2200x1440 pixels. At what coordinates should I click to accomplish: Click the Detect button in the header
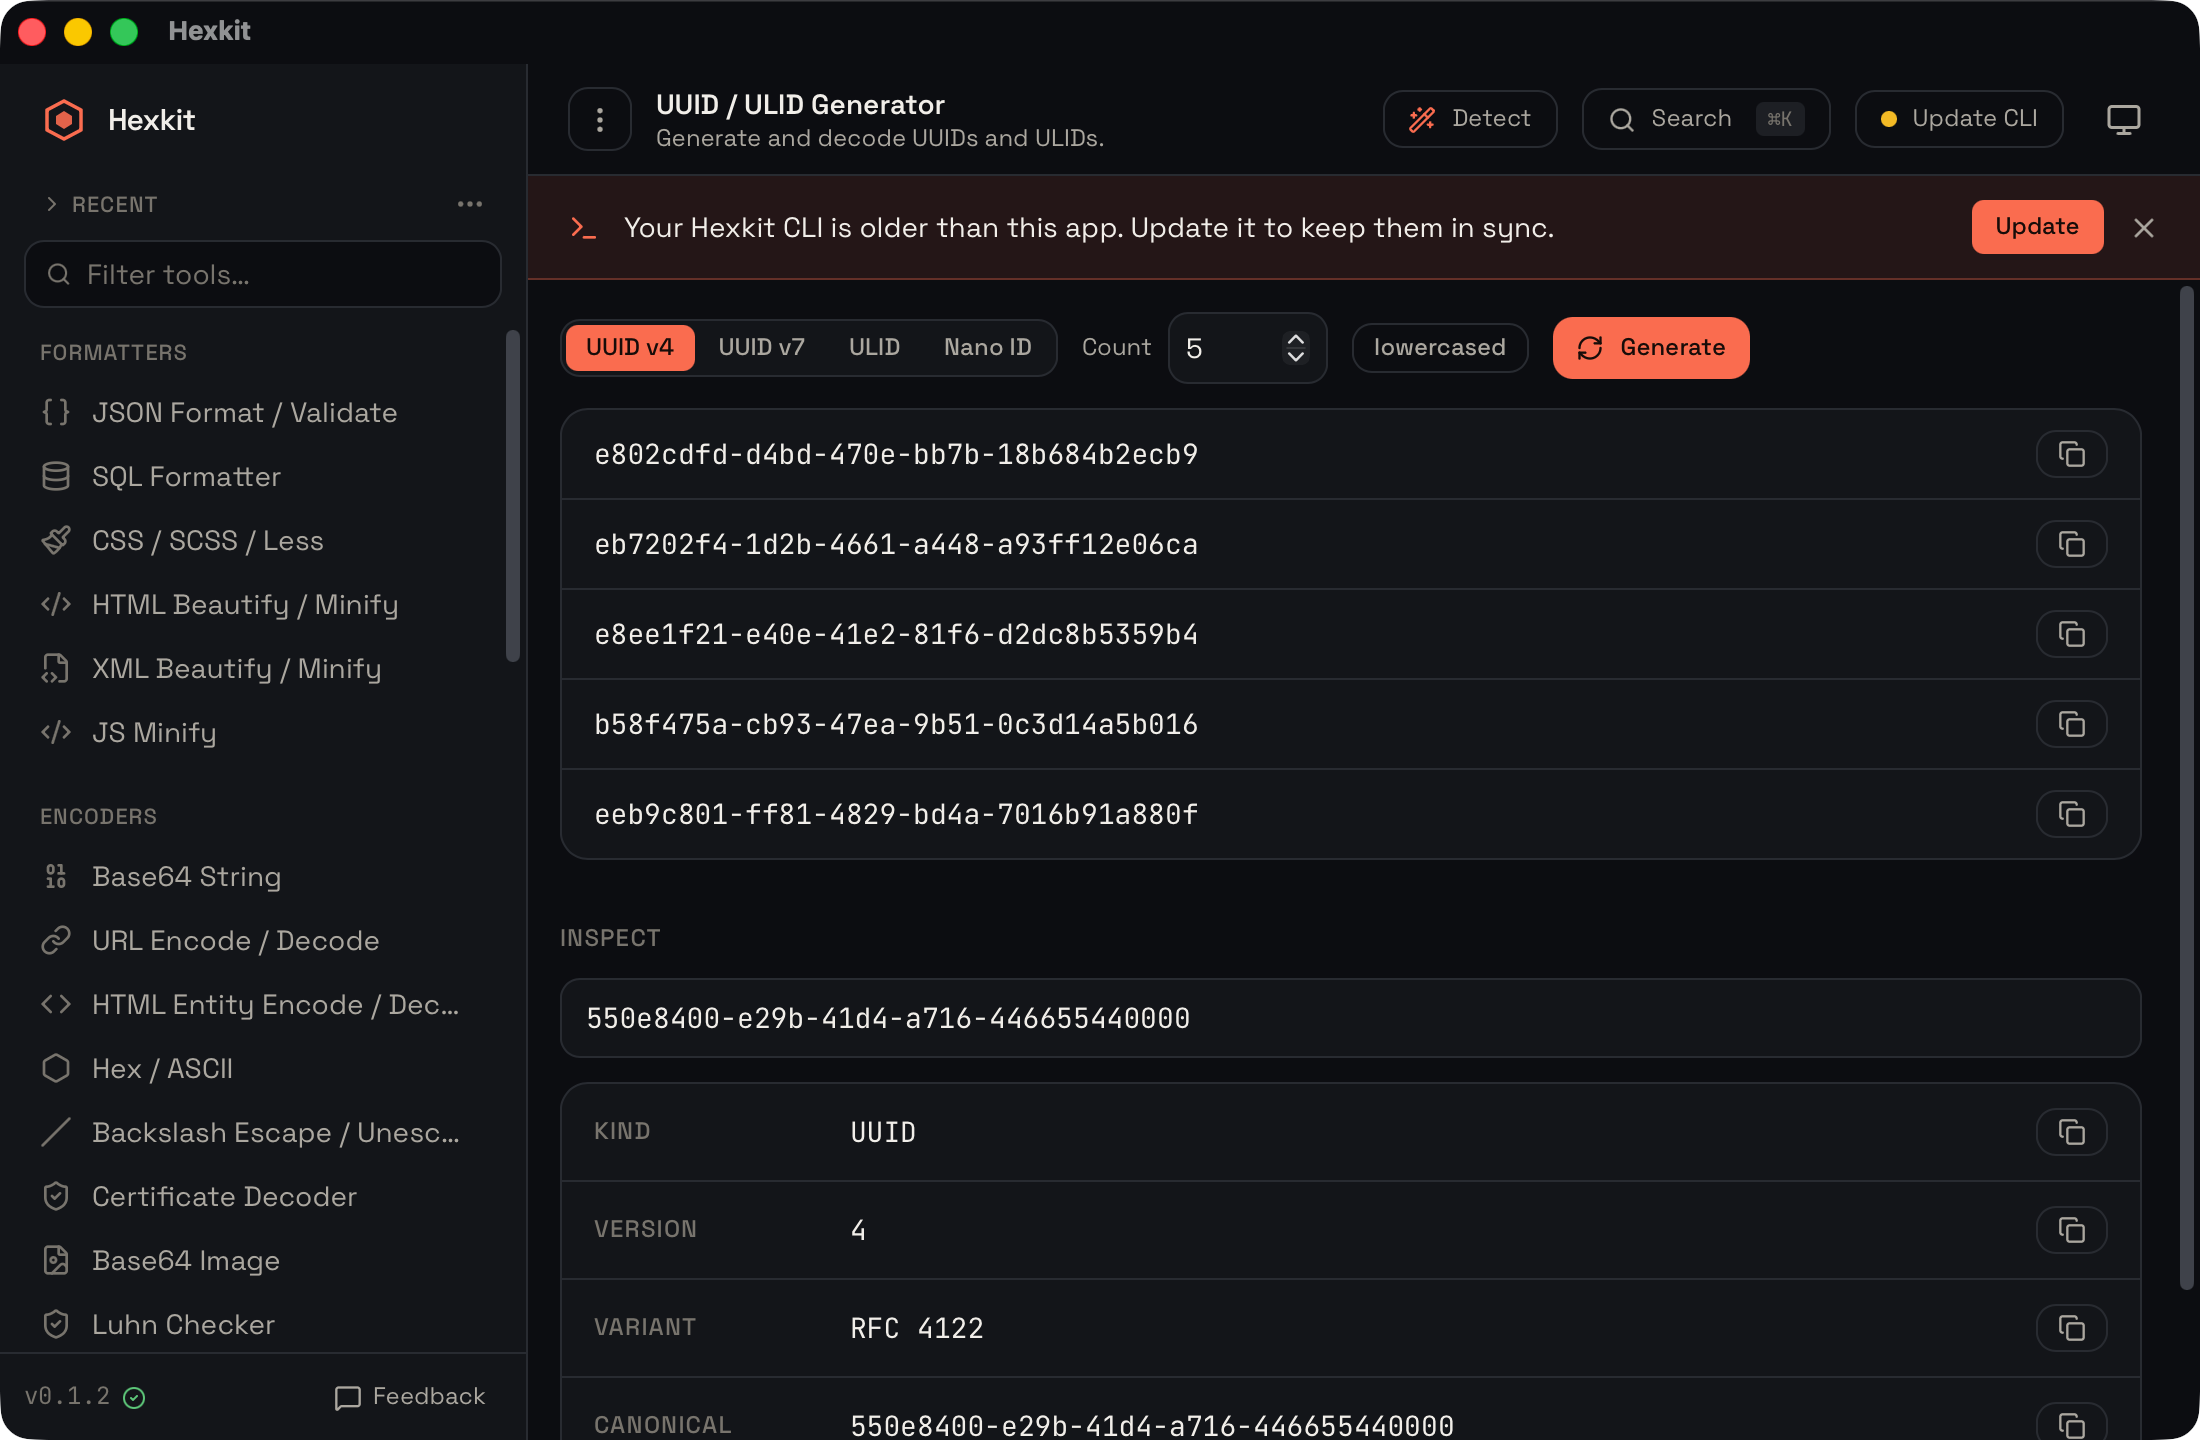1470,119
